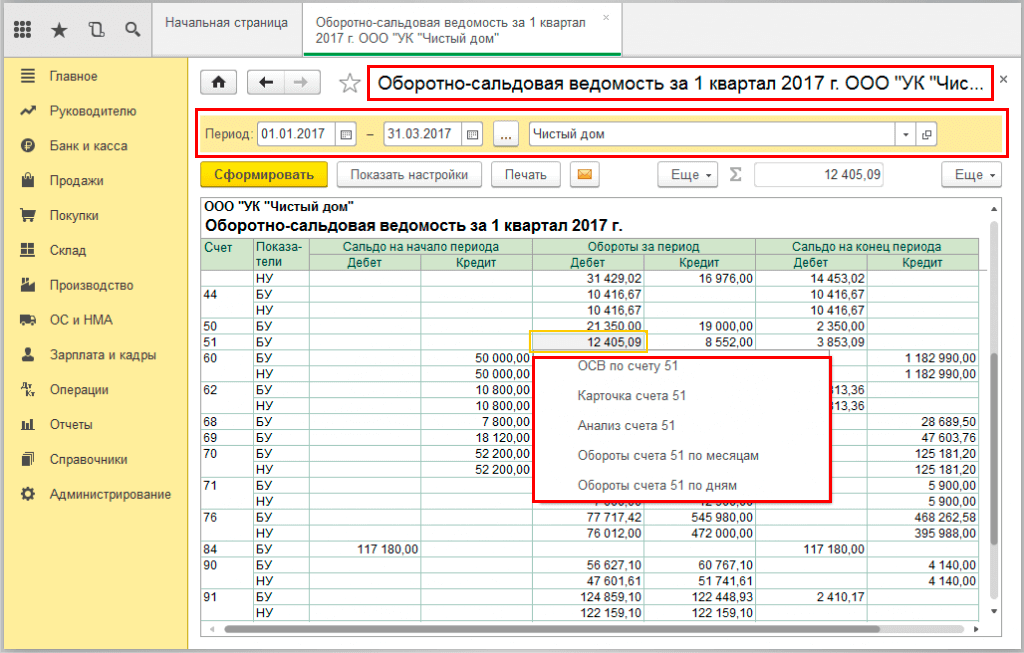Click Показать настройки button
This screenshot has height=653, width=1024.
point(409,174)
